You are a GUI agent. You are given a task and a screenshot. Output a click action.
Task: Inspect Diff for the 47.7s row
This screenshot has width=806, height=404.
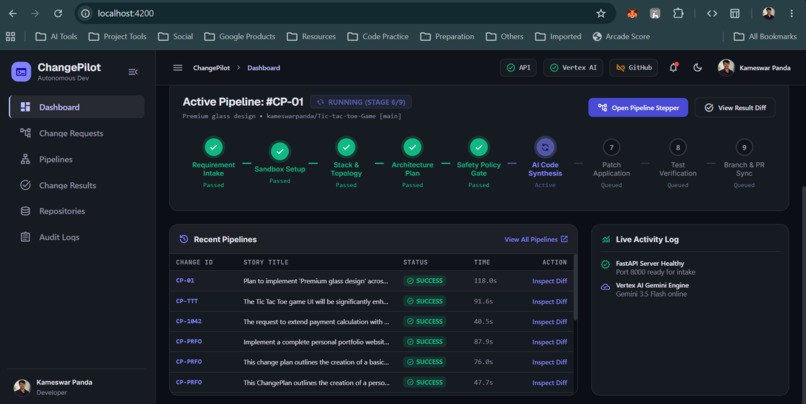pos(549,383)
